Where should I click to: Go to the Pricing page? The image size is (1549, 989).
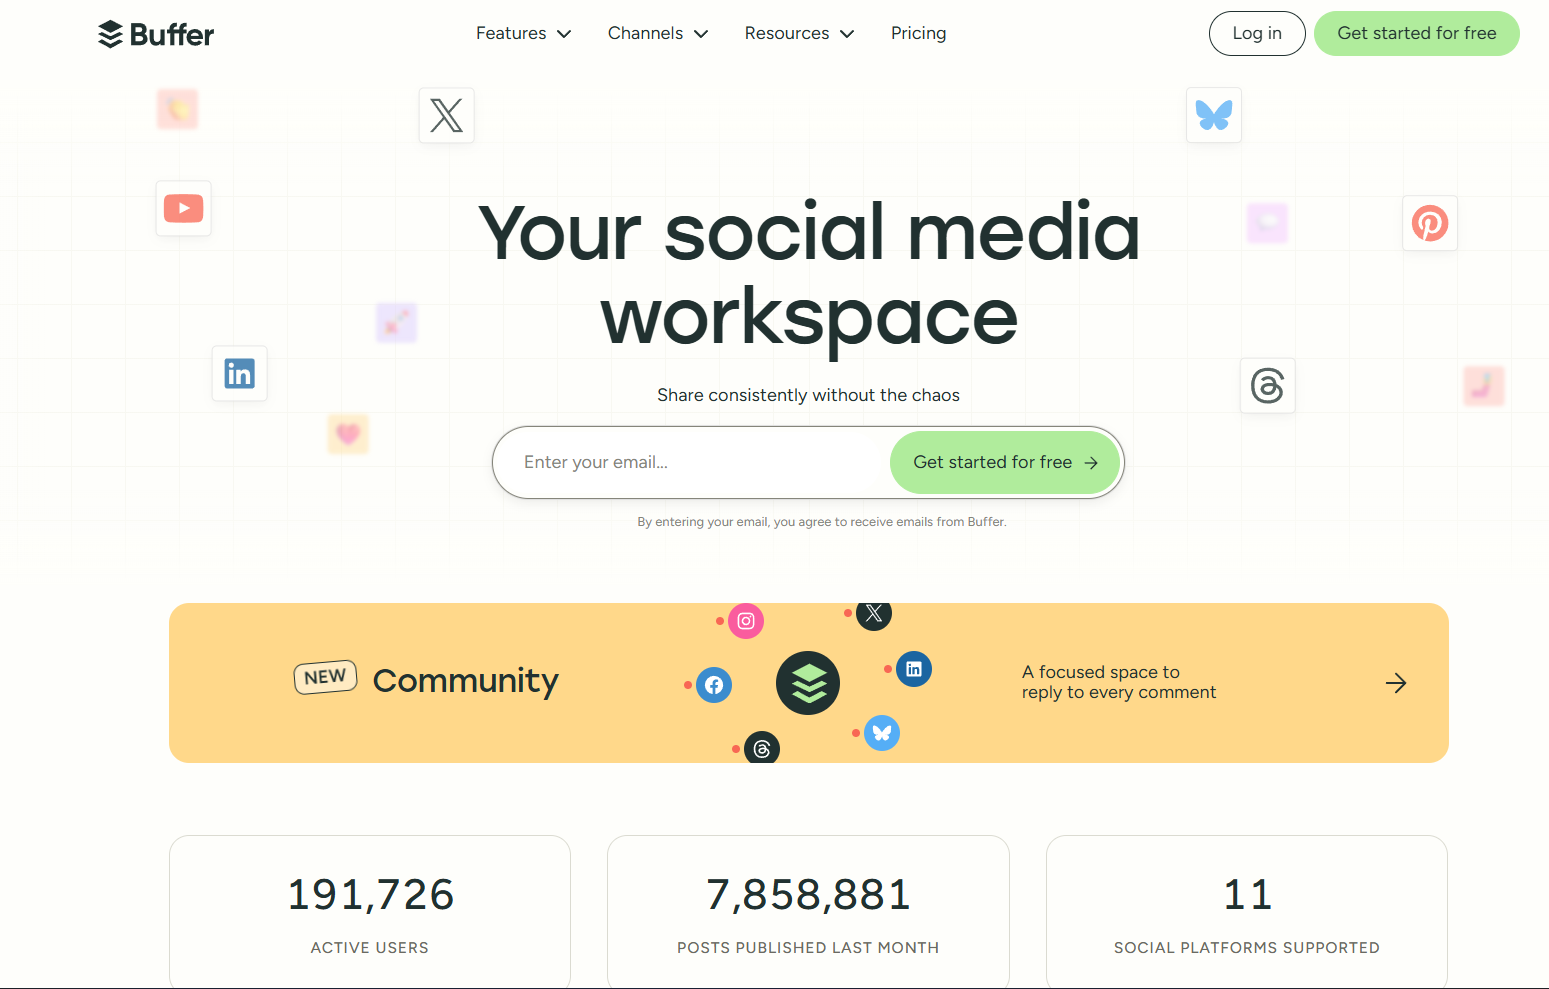pos(918,34)
